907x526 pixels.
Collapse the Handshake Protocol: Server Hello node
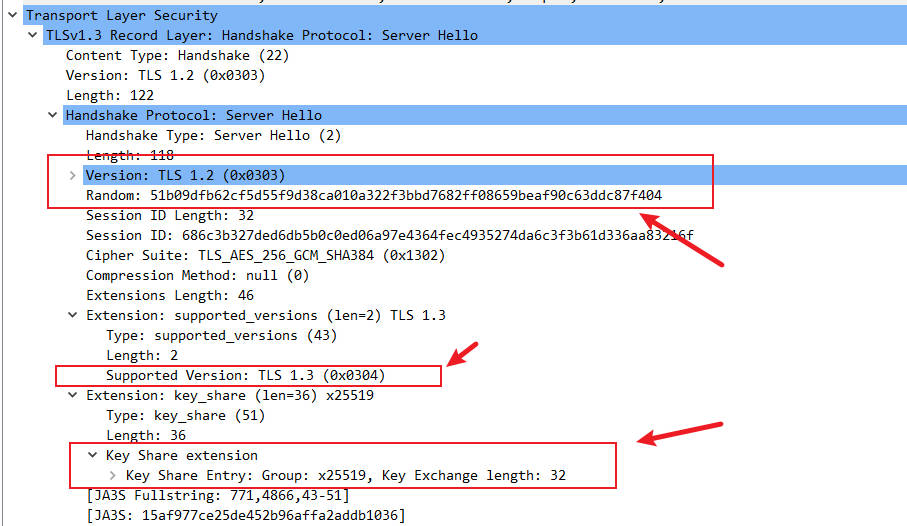click(53, 115)
